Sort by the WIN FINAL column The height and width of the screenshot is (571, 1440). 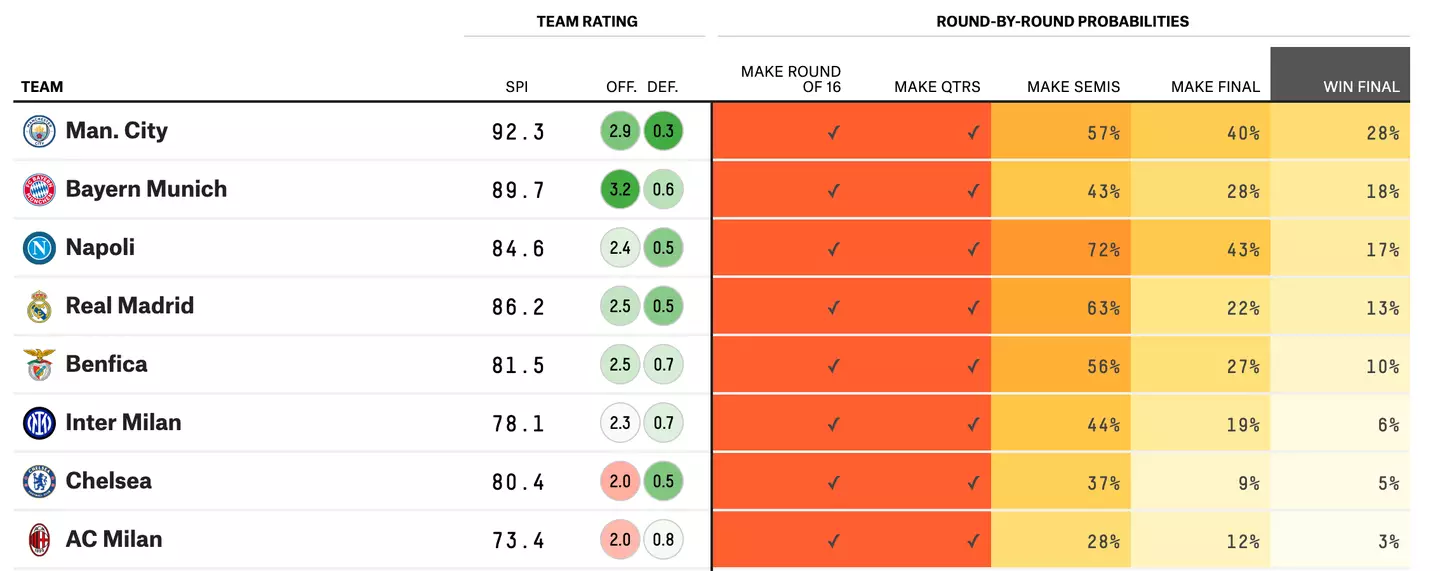(x=1360, y=87)
